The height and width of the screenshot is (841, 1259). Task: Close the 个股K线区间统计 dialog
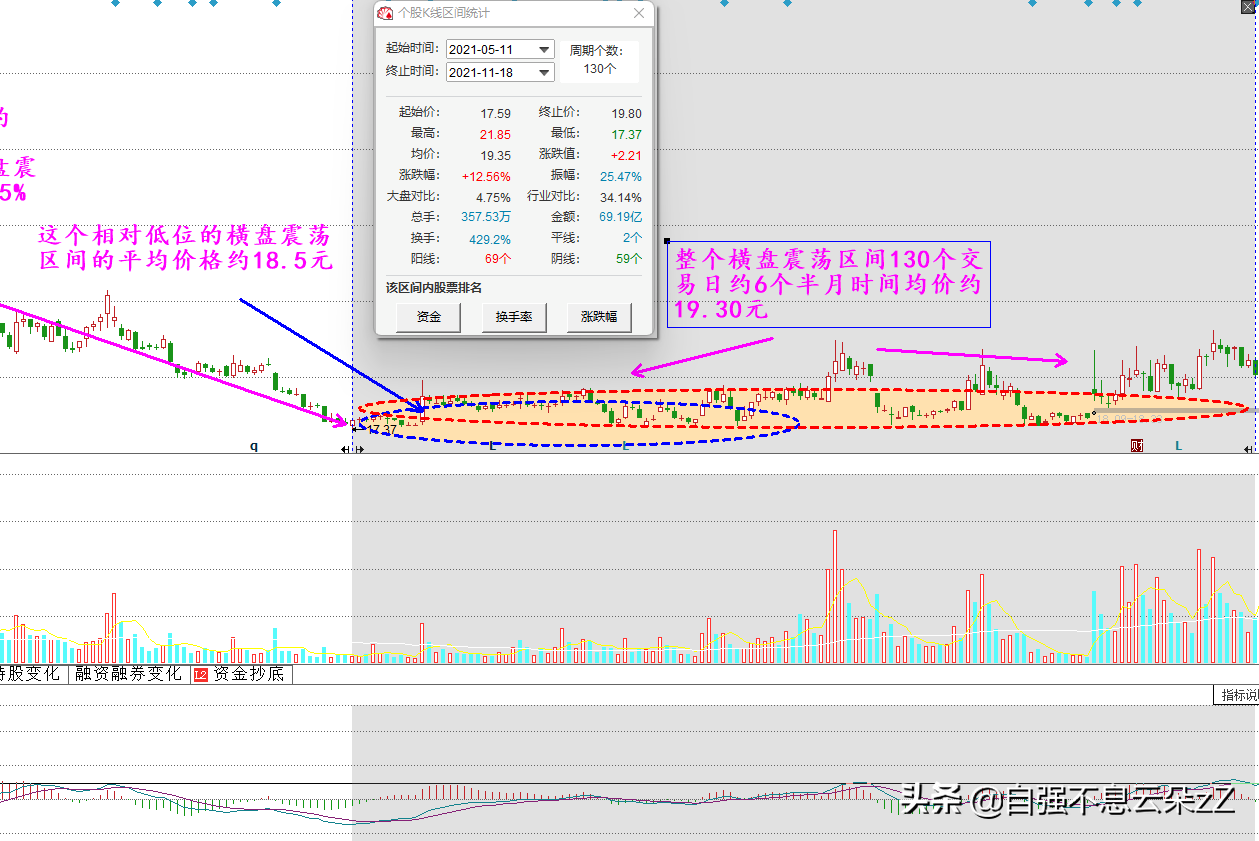pyautogui.click(x=639, y=13)
